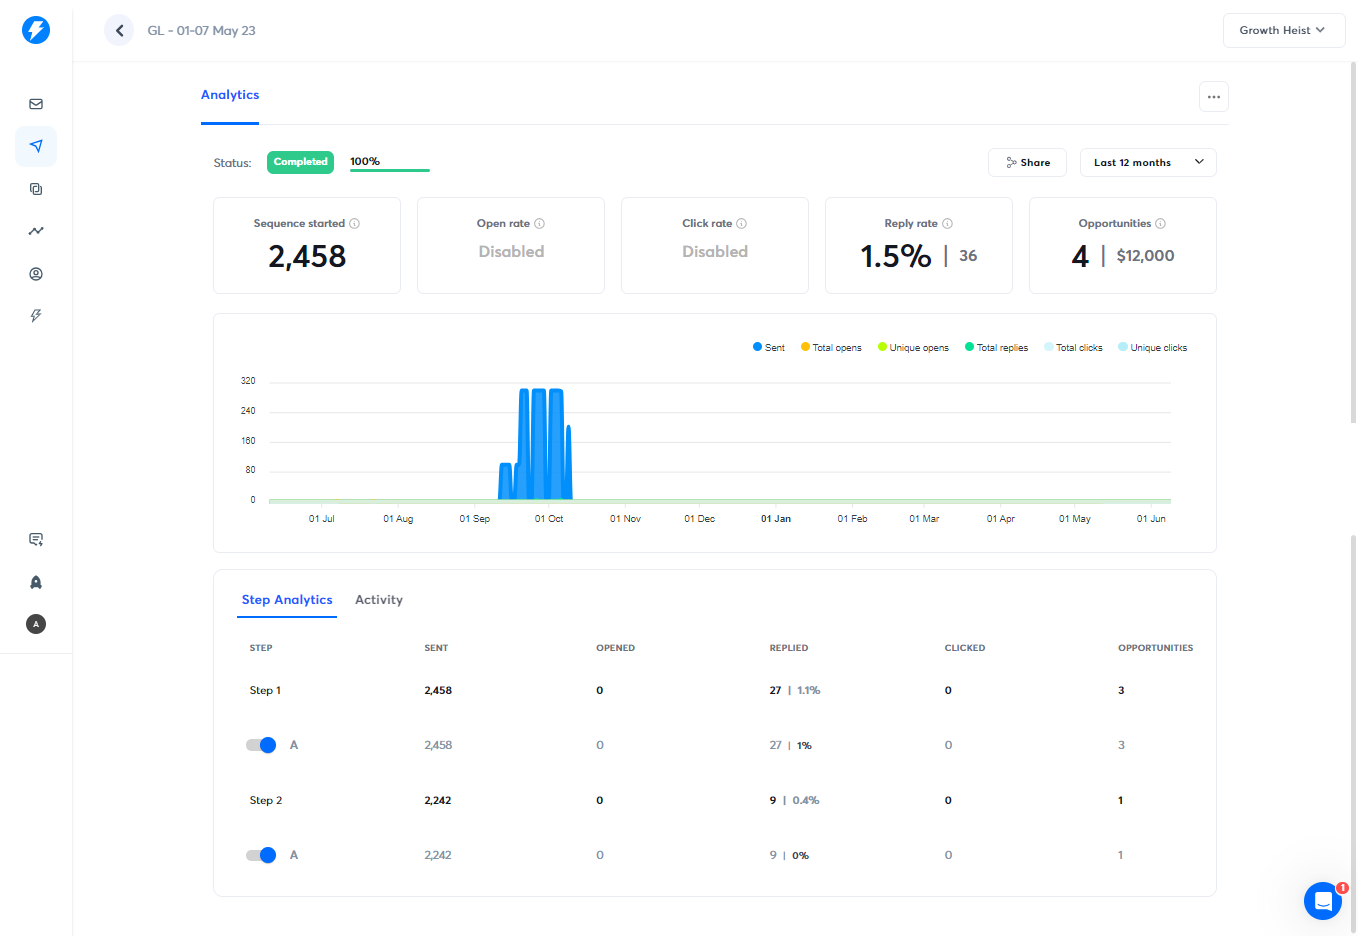The width and height of the screenshot is (1359, 937).
Task: Toggle variant A switch under Step 2
Action: [x=261, y=855]
